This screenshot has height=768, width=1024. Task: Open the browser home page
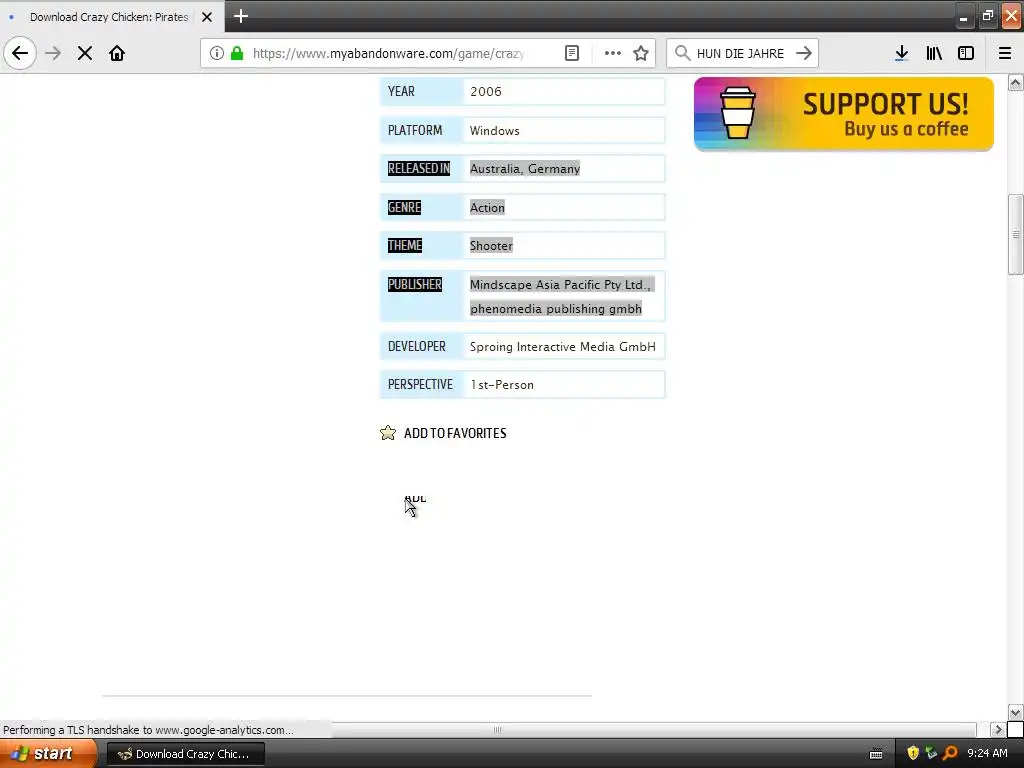(117, 53)
